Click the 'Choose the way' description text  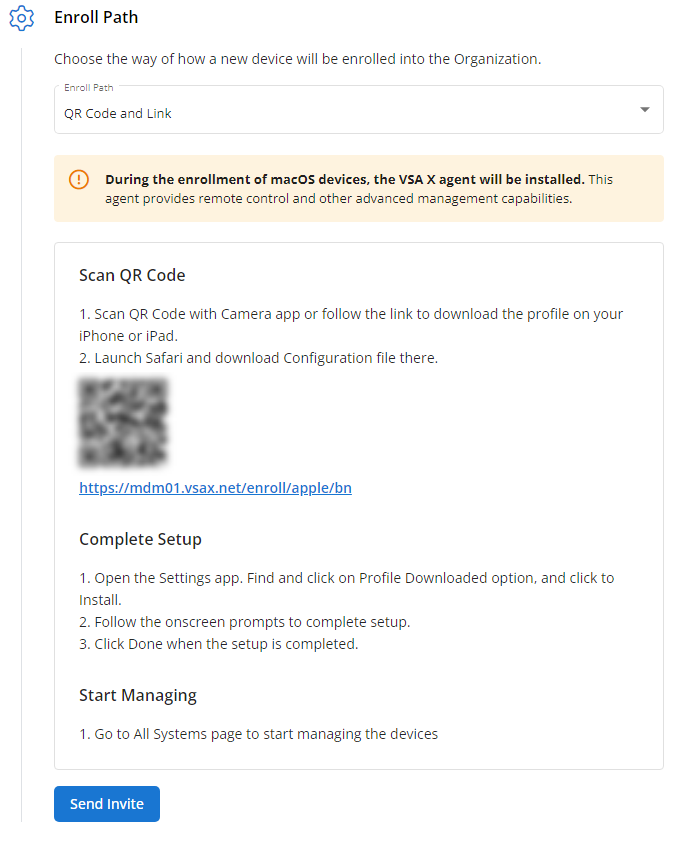coord(297,59)
